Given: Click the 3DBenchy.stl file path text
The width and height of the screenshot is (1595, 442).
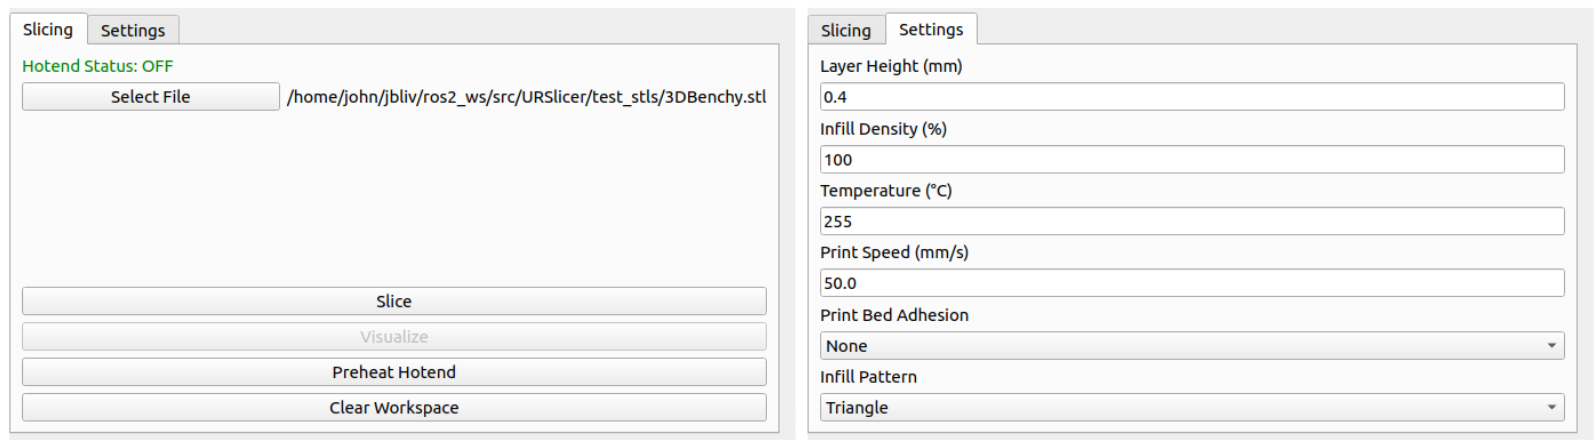Looking at the screenshot, I should [527, 97].
